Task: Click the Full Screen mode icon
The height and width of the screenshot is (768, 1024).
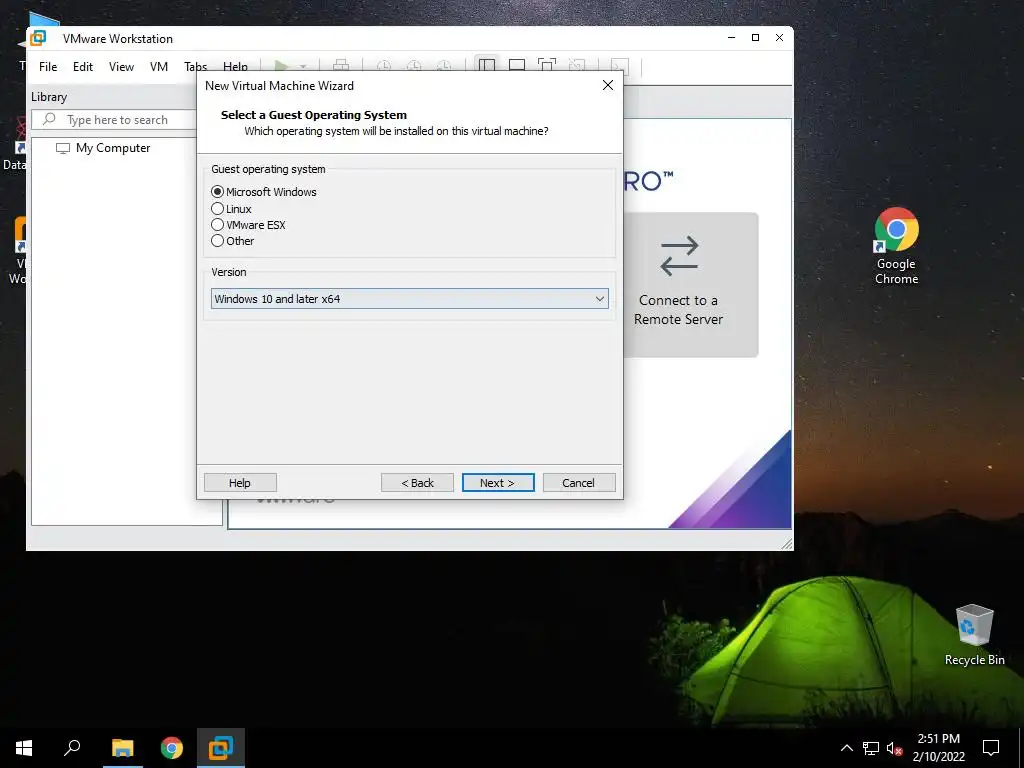Action: [547, 65]
